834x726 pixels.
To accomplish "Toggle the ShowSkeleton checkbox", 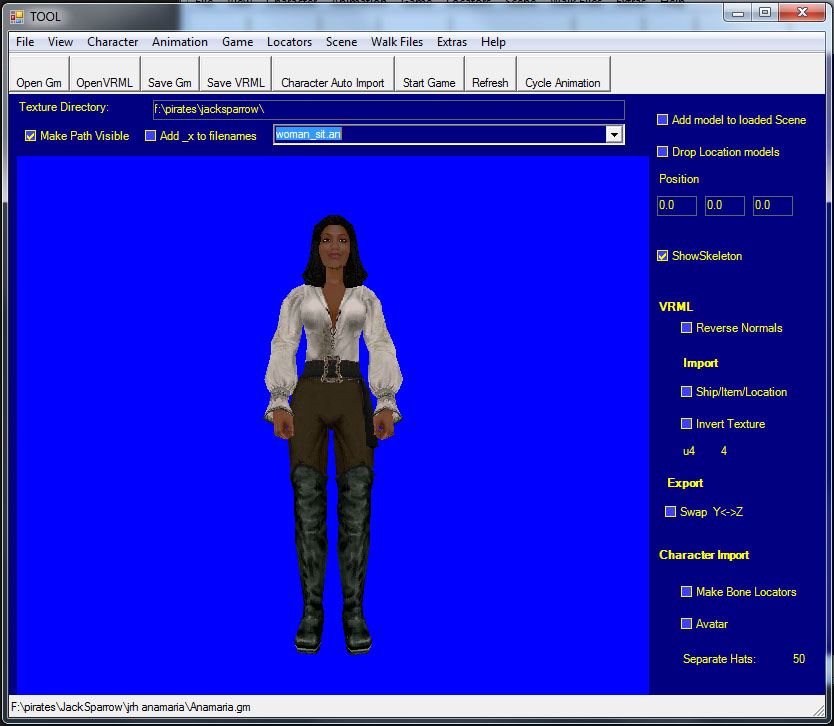I will [662, 256].
